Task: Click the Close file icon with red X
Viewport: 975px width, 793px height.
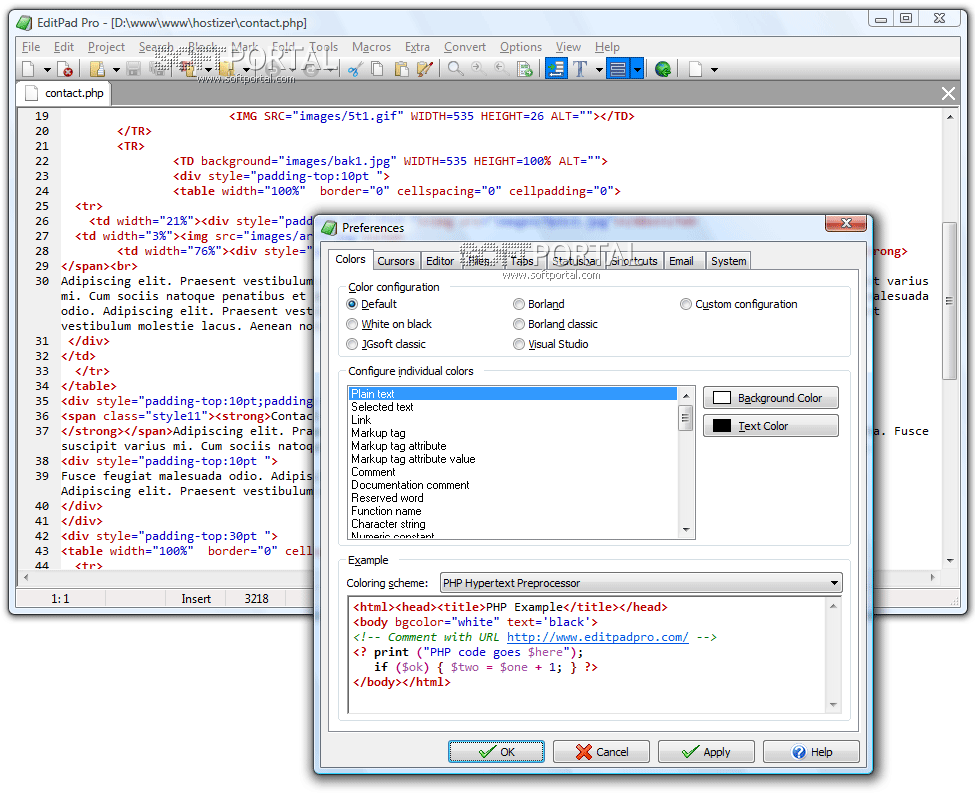Action: pos(65,69)
